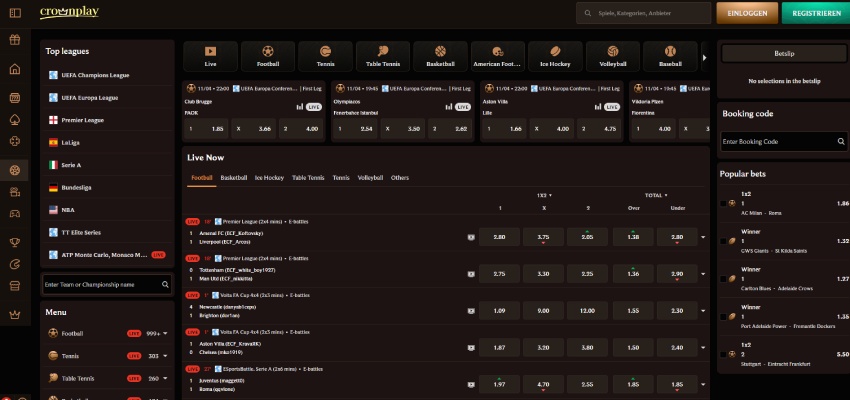The height and width of the screenshot is (400, 850).
Task: Open Bundesliga in Top leagues
Action: pos(107,188)
